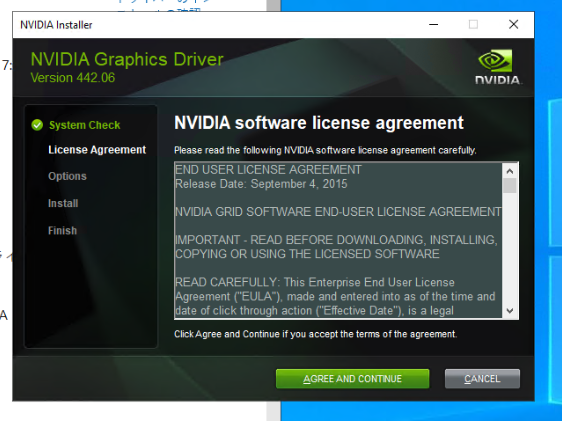This screenshot has width=562, height=421.
Task: Click the license scrollbar down arrow
Action: click(510, 311)
